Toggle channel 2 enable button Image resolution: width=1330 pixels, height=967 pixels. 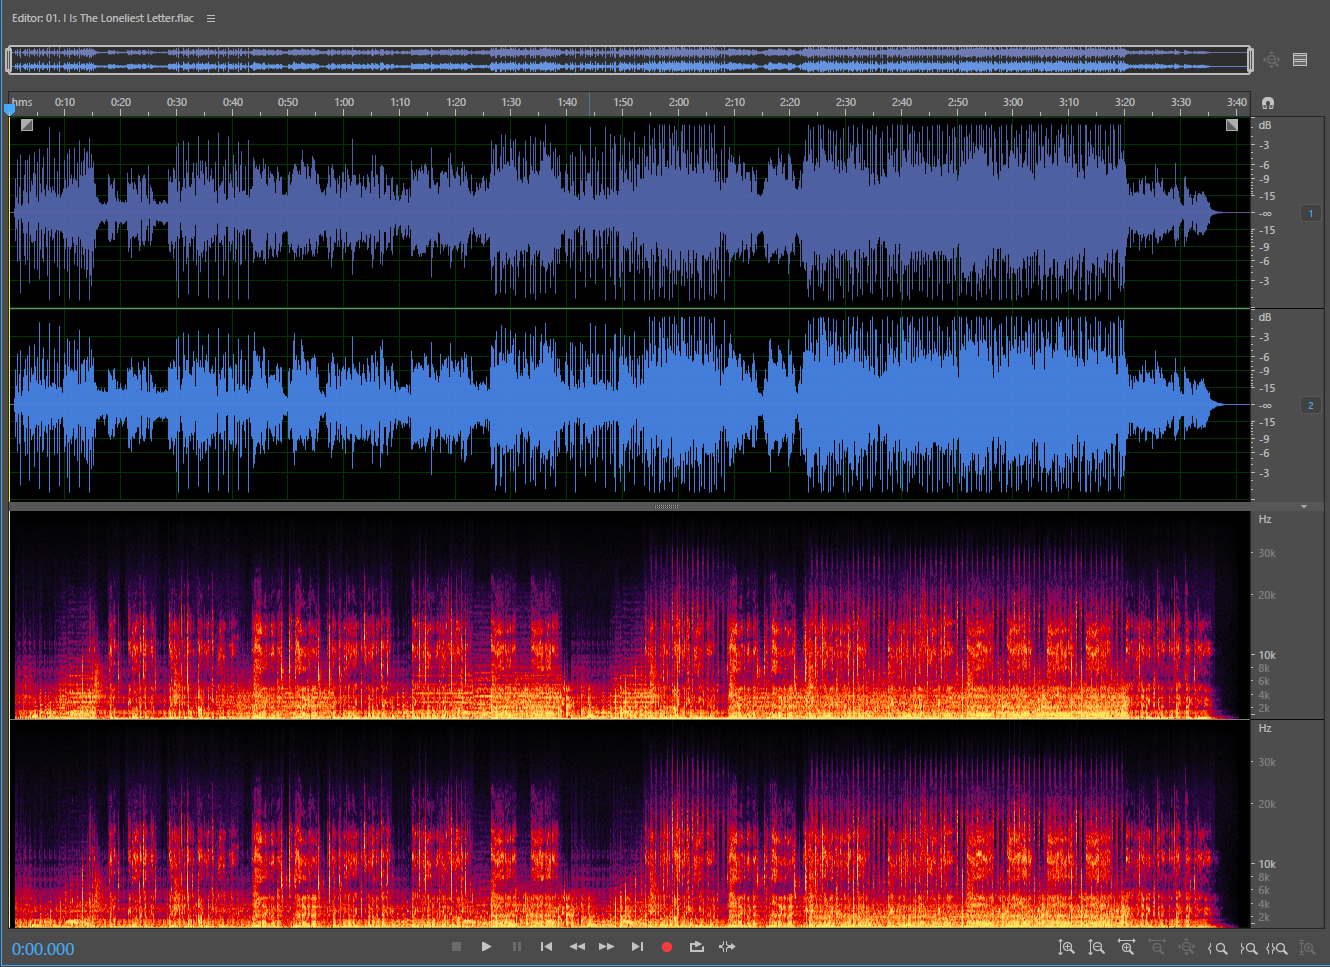pos(1310,405)
